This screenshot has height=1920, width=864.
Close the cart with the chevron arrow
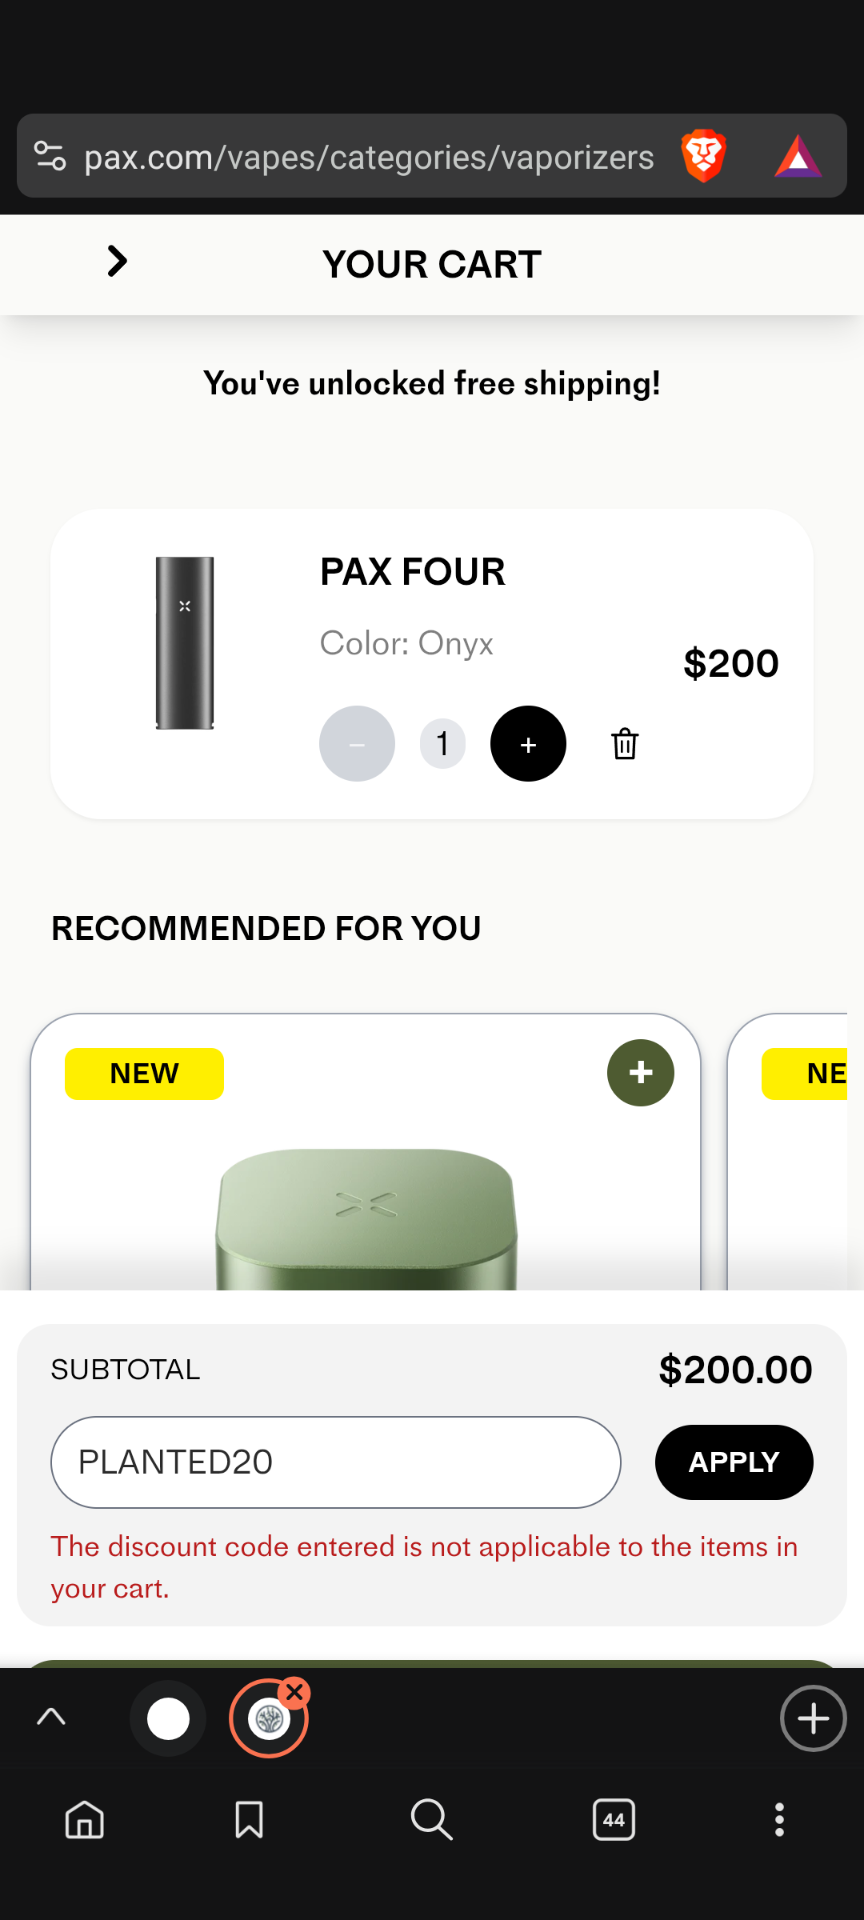tap(117, 262)
